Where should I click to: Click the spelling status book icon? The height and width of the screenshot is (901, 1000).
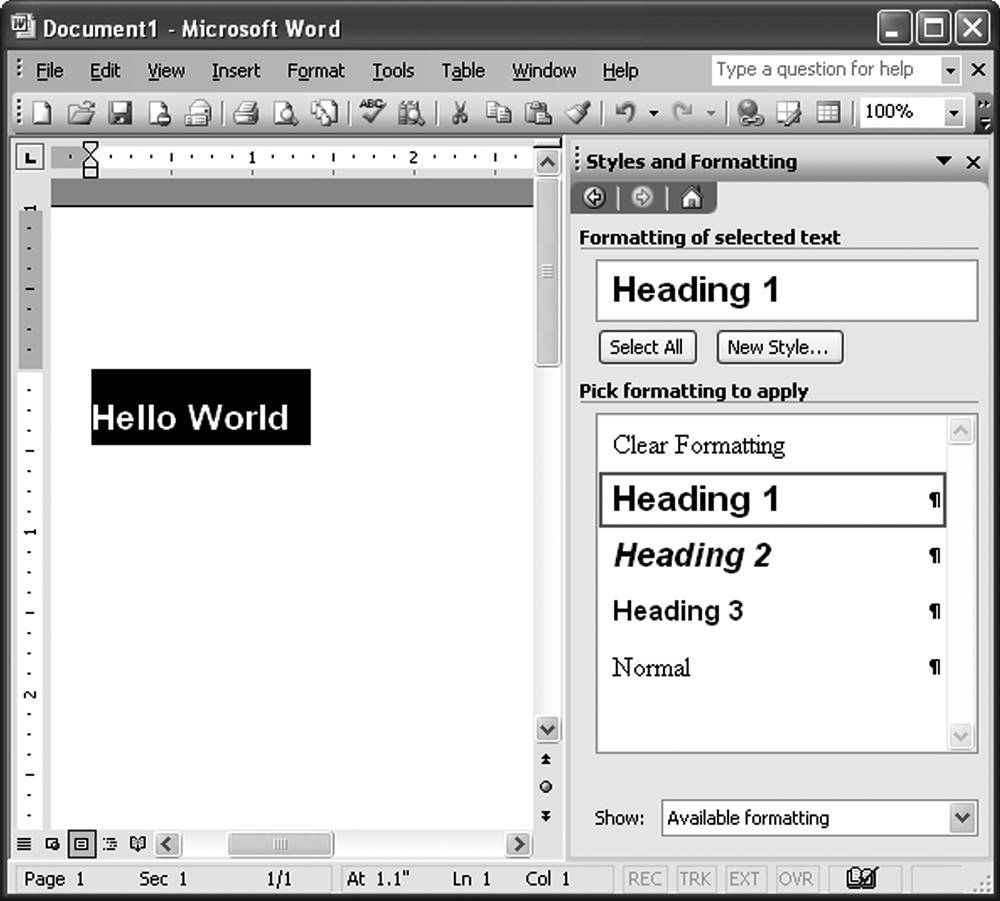(862, 879)
